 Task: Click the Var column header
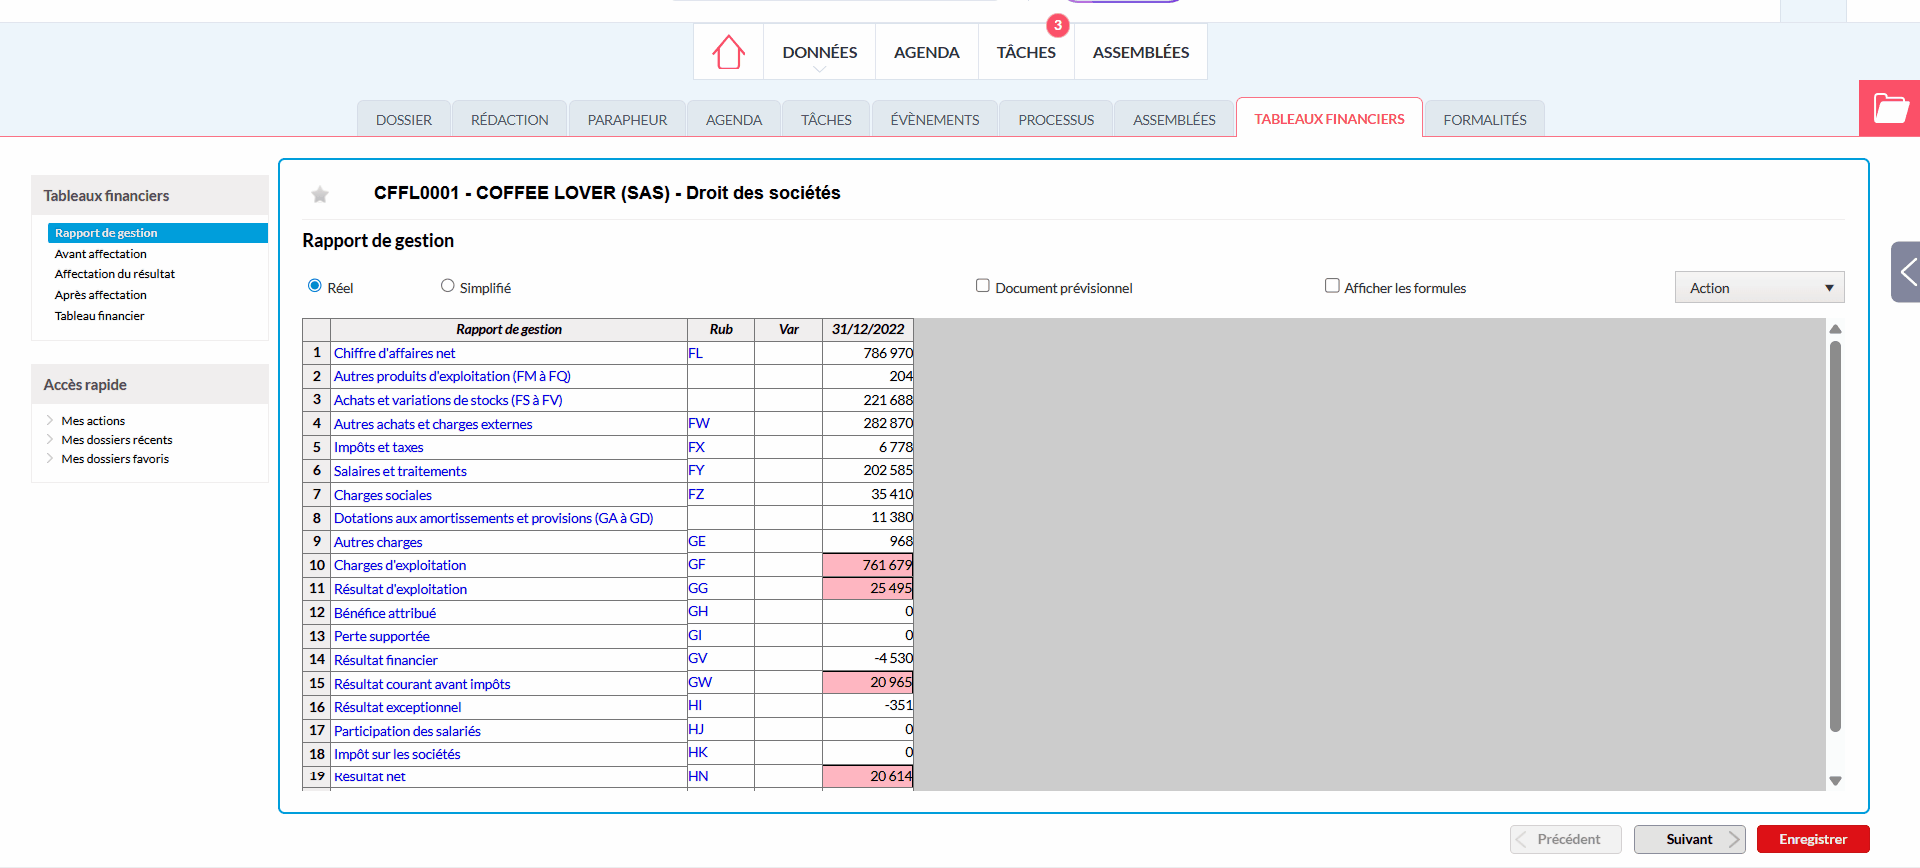point(789,329)
